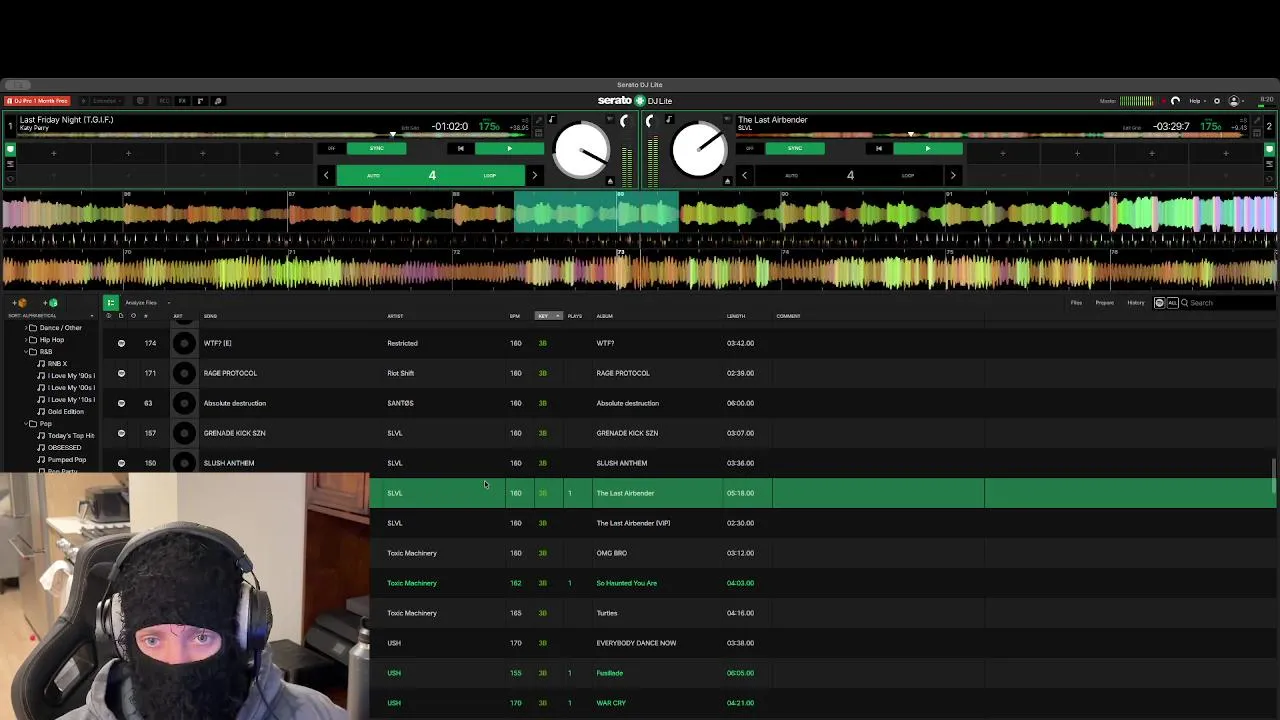This screenshot has height=720, width=1280.
Task: Open the user account dropdown
Action: coord(1236,101)
